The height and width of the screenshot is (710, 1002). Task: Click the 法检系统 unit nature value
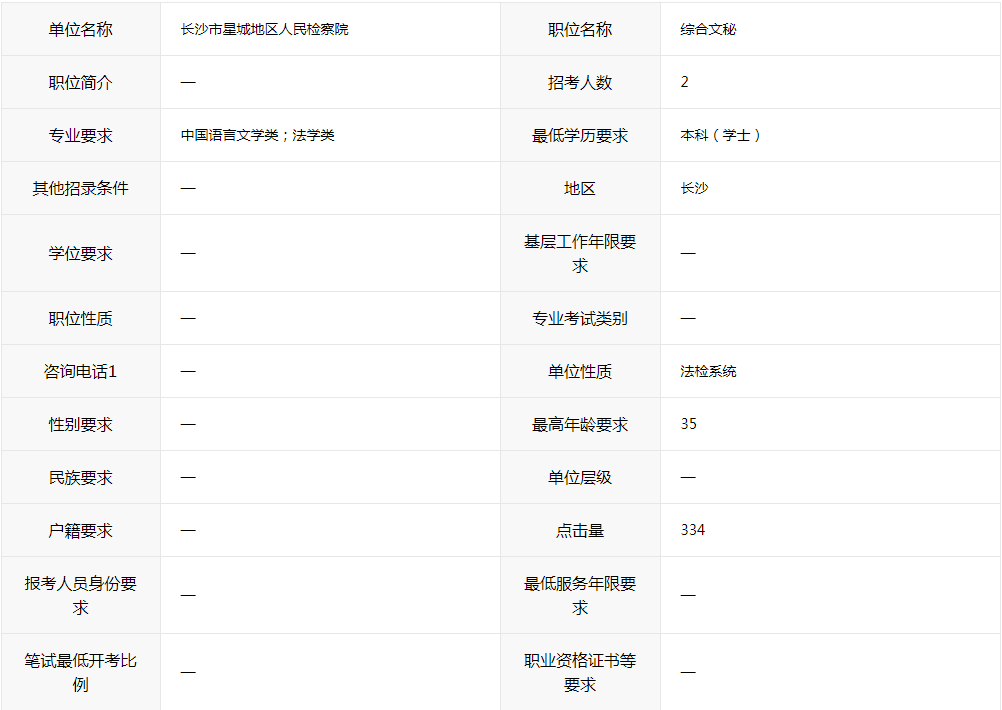[x=708, y=371]
